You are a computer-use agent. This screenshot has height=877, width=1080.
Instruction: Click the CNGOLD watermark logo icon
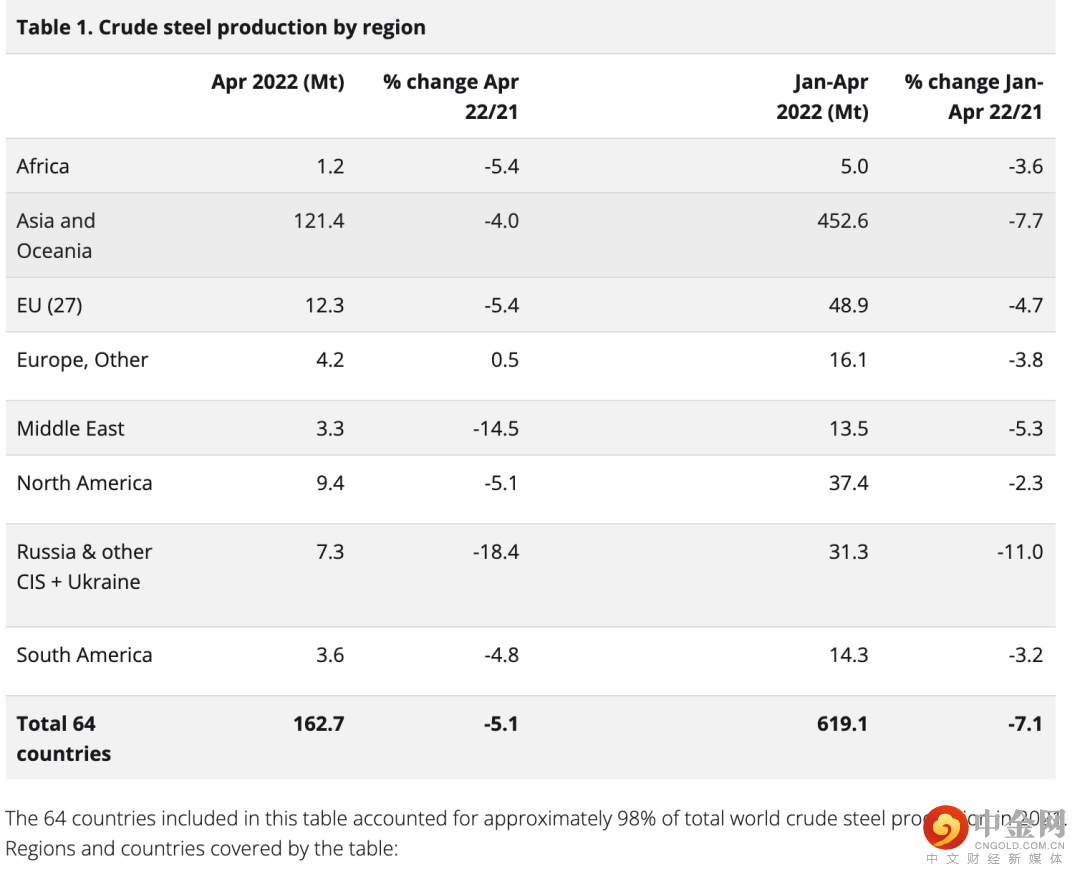tap(945, 827)
